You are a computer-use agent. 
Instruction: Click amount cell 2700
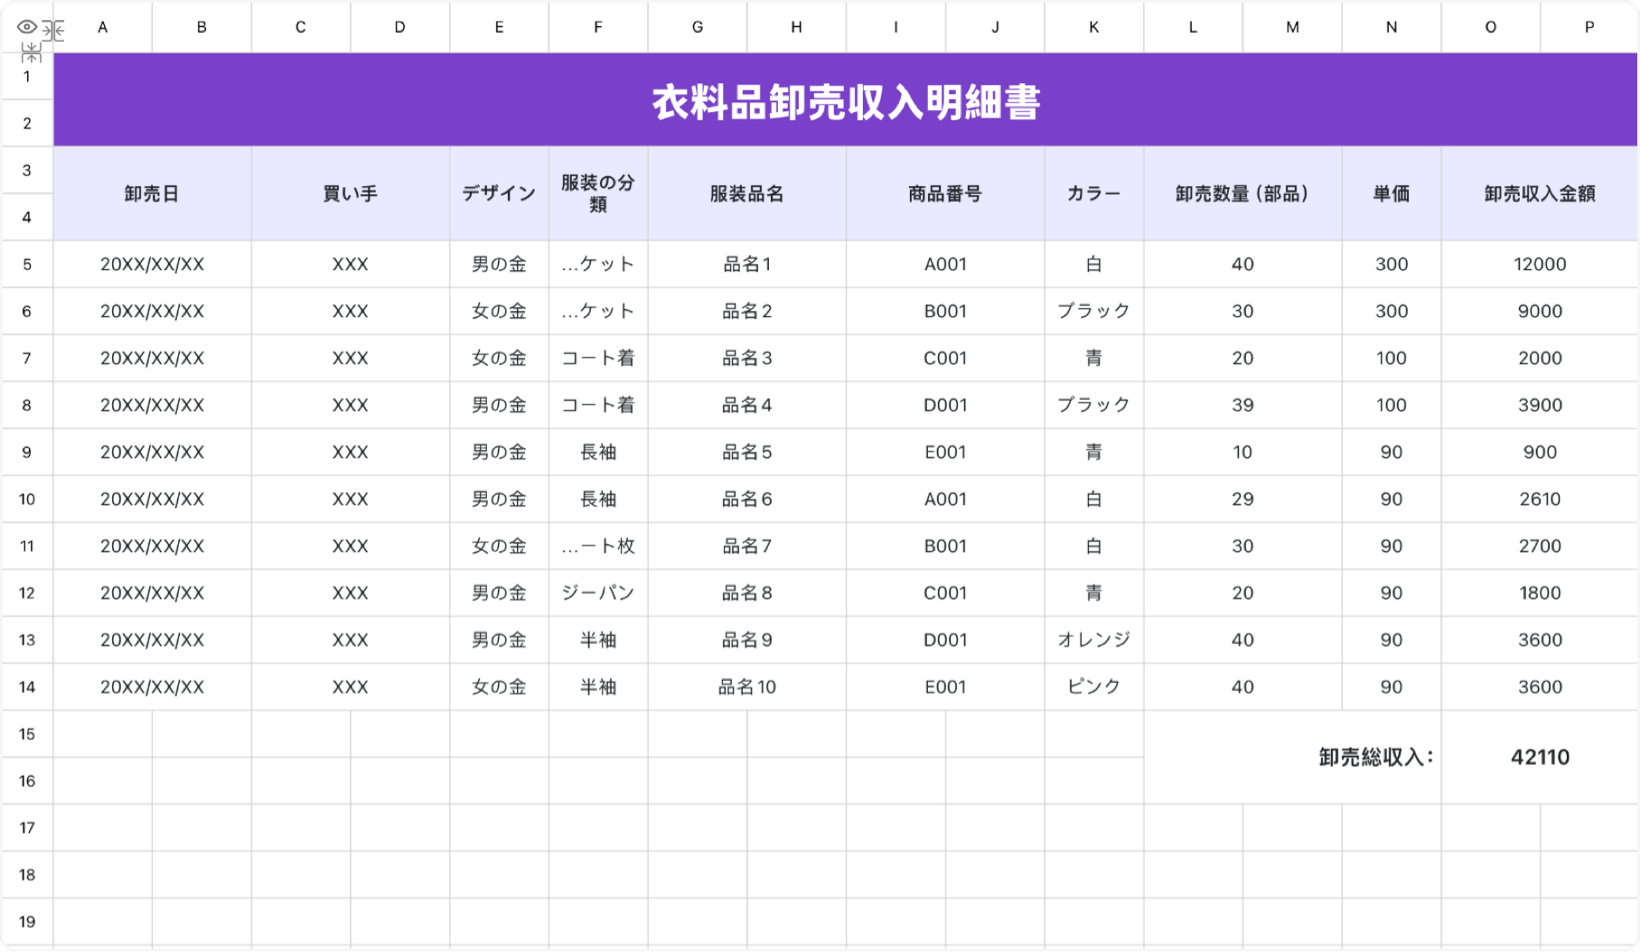pos(1540,546)
